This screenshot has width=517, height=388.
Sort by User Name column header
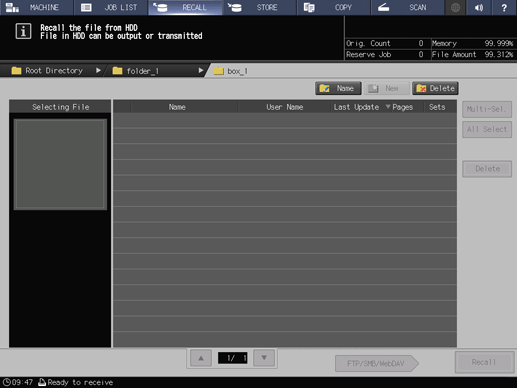click(x=285, y=107)
